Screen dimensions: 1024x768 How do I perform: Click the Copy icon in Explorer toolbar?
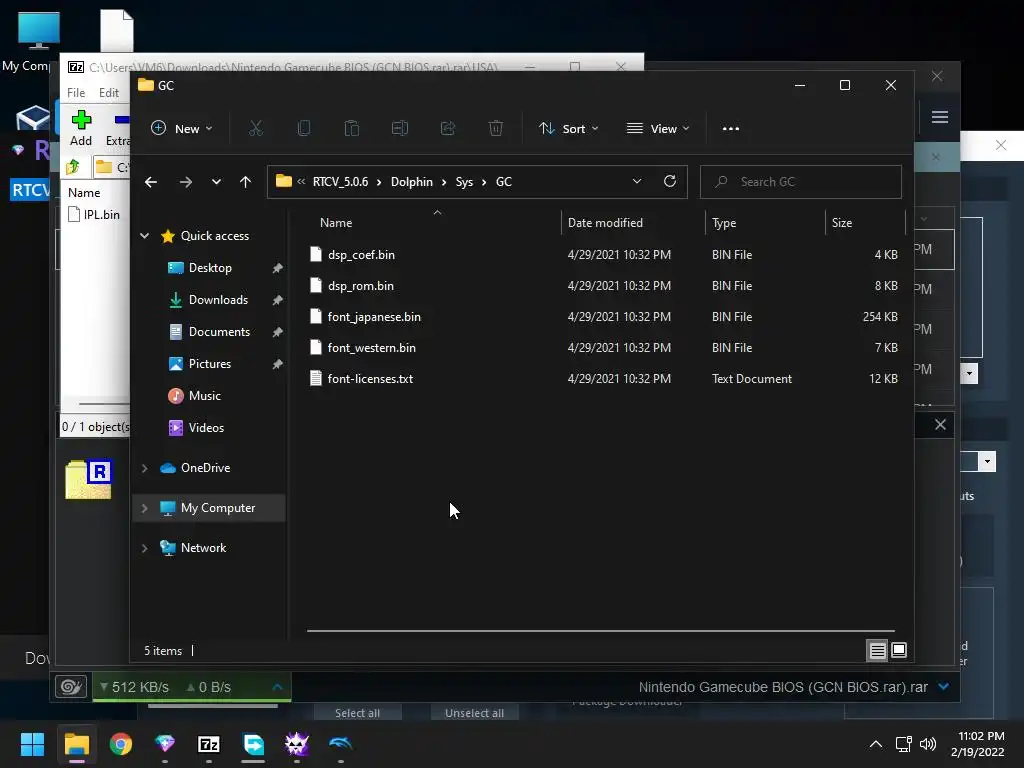click(304, 128)
